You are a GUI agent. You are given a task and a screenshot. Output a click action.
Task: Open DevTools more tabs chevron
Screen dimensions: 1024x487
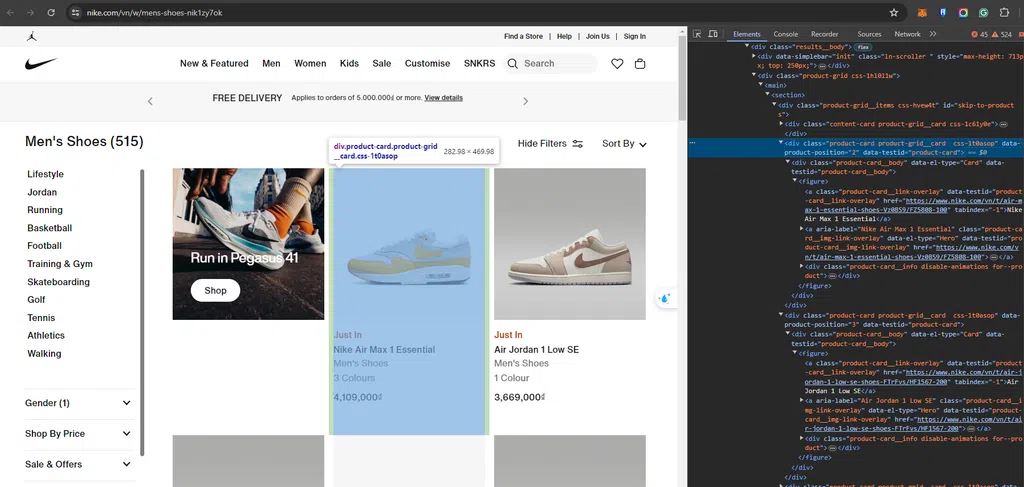pos(933,34)
